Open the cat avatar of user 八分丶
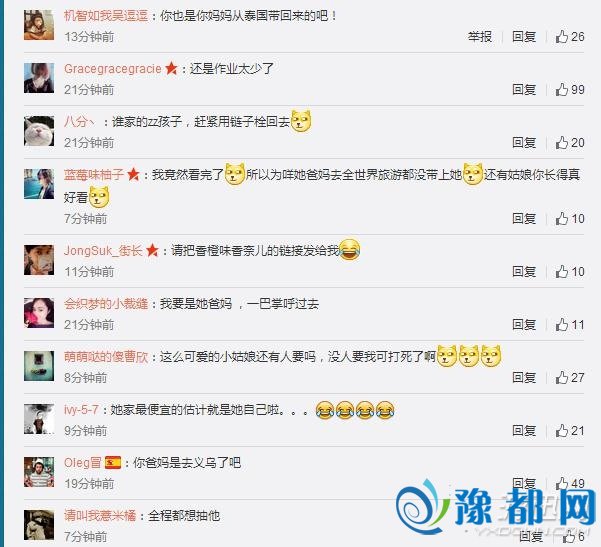The image size is (601, 547). 39,131
